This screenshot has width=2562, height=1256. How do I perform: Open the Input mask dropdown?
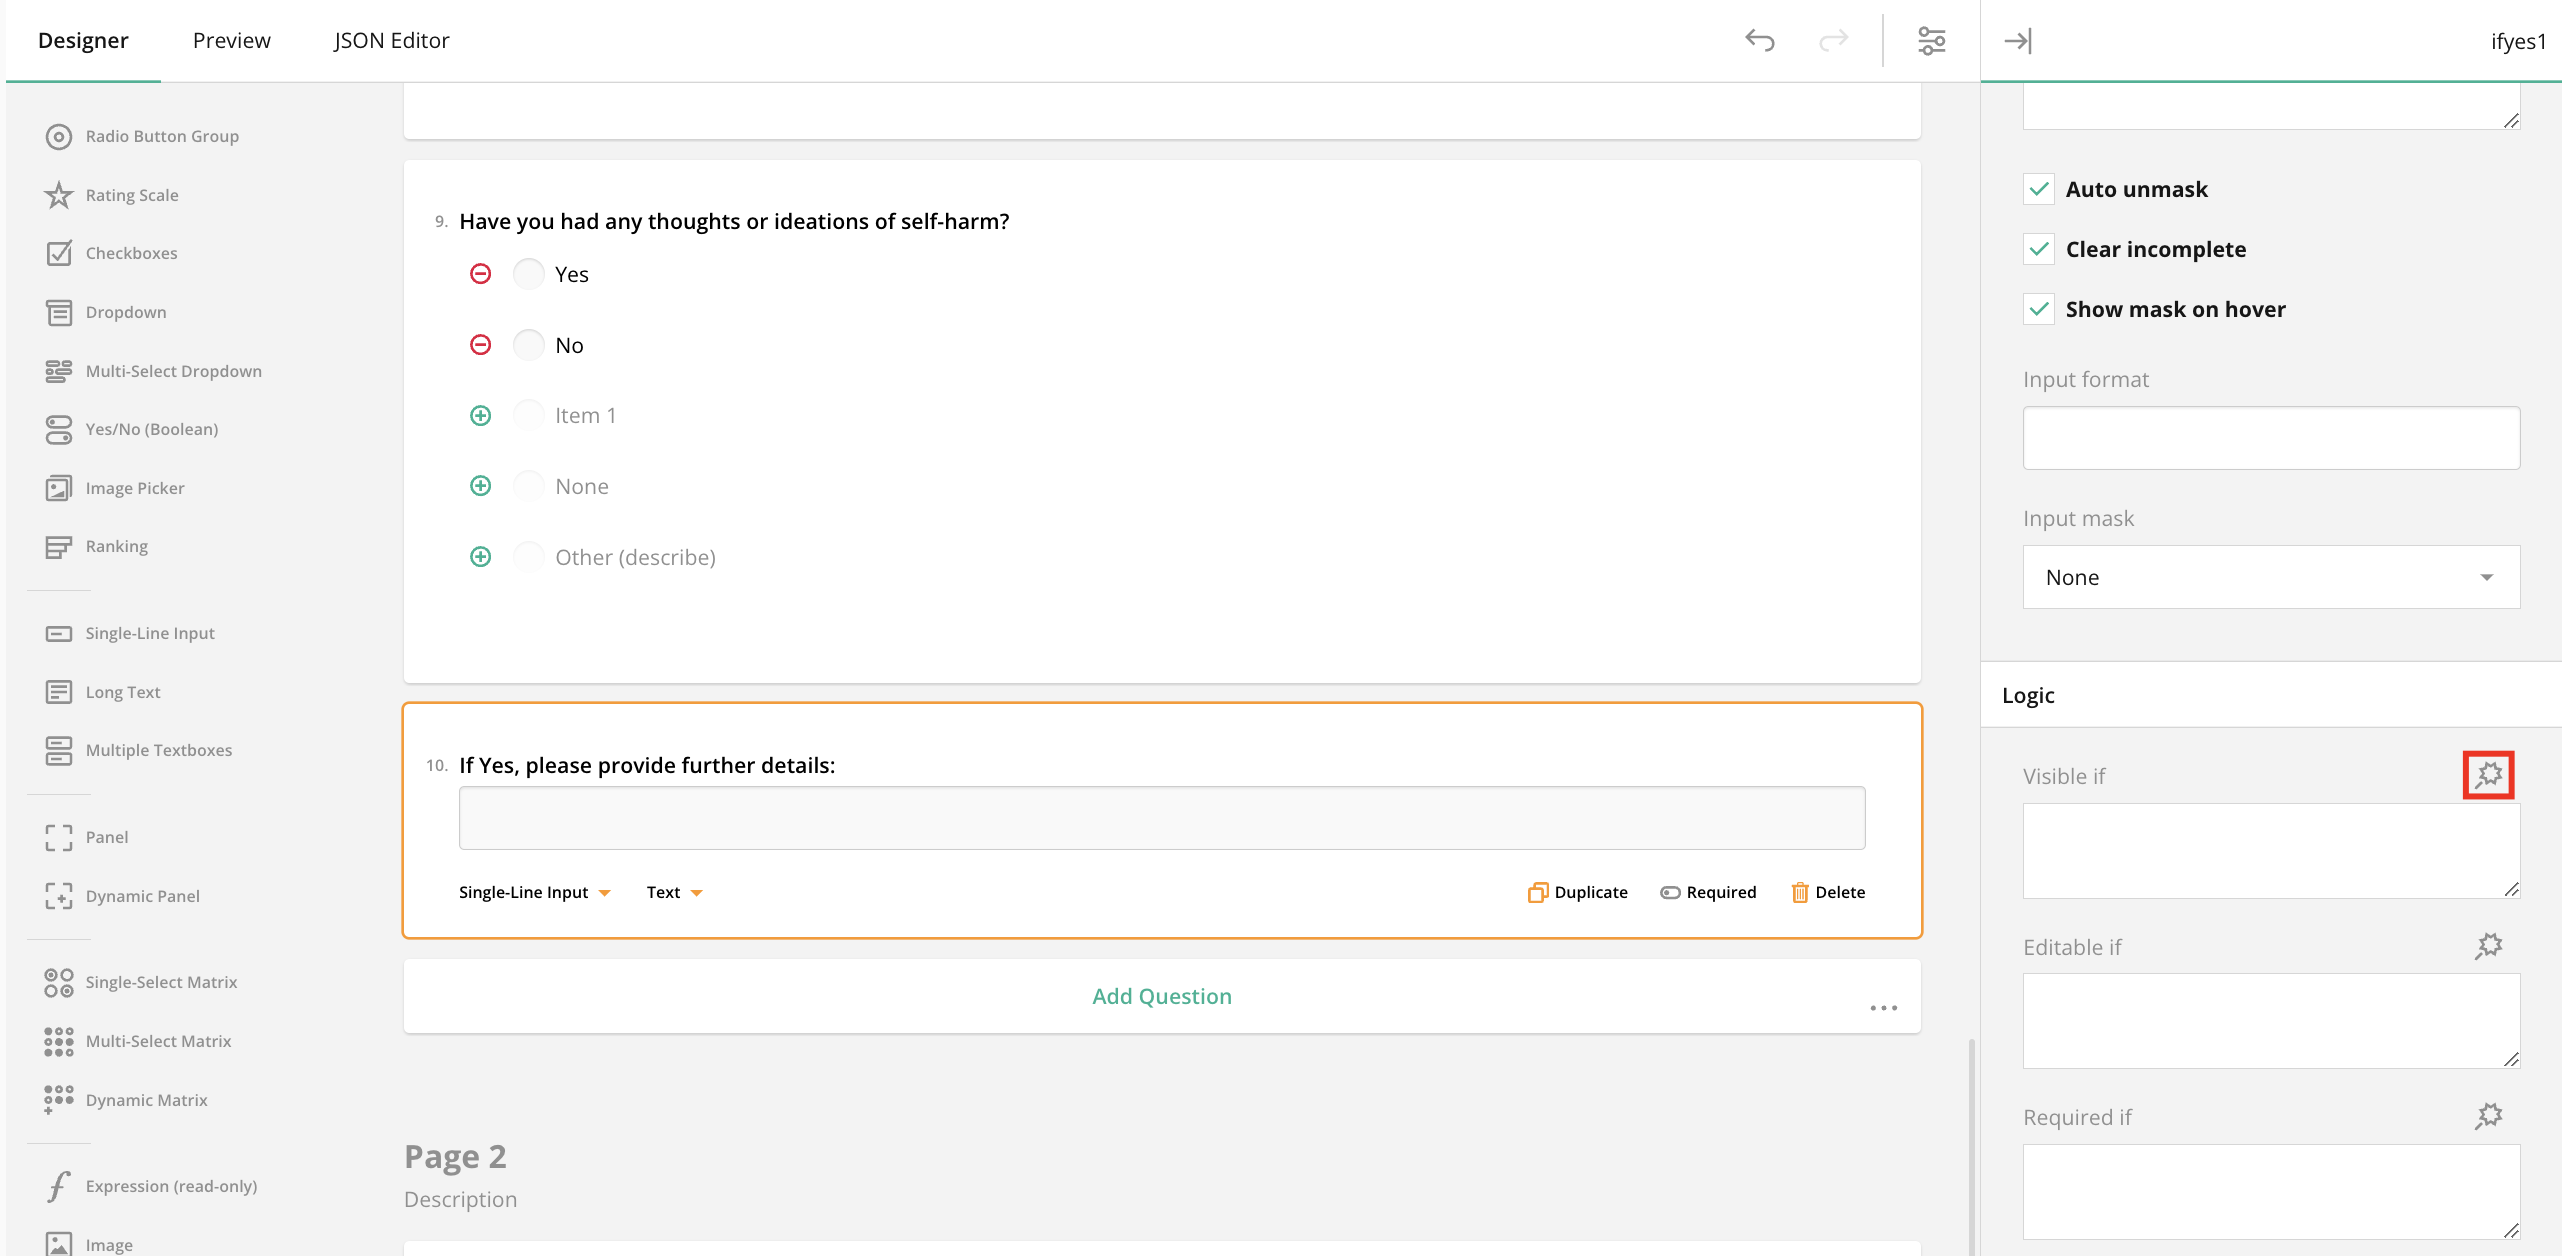pos(2270,577)
